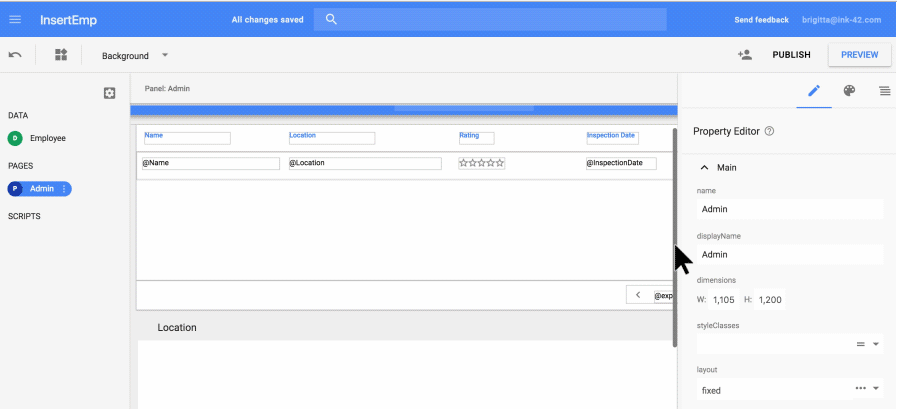
Task: Click the PAGES section heading
Action: pyautogui.click(x=20, y=166)
